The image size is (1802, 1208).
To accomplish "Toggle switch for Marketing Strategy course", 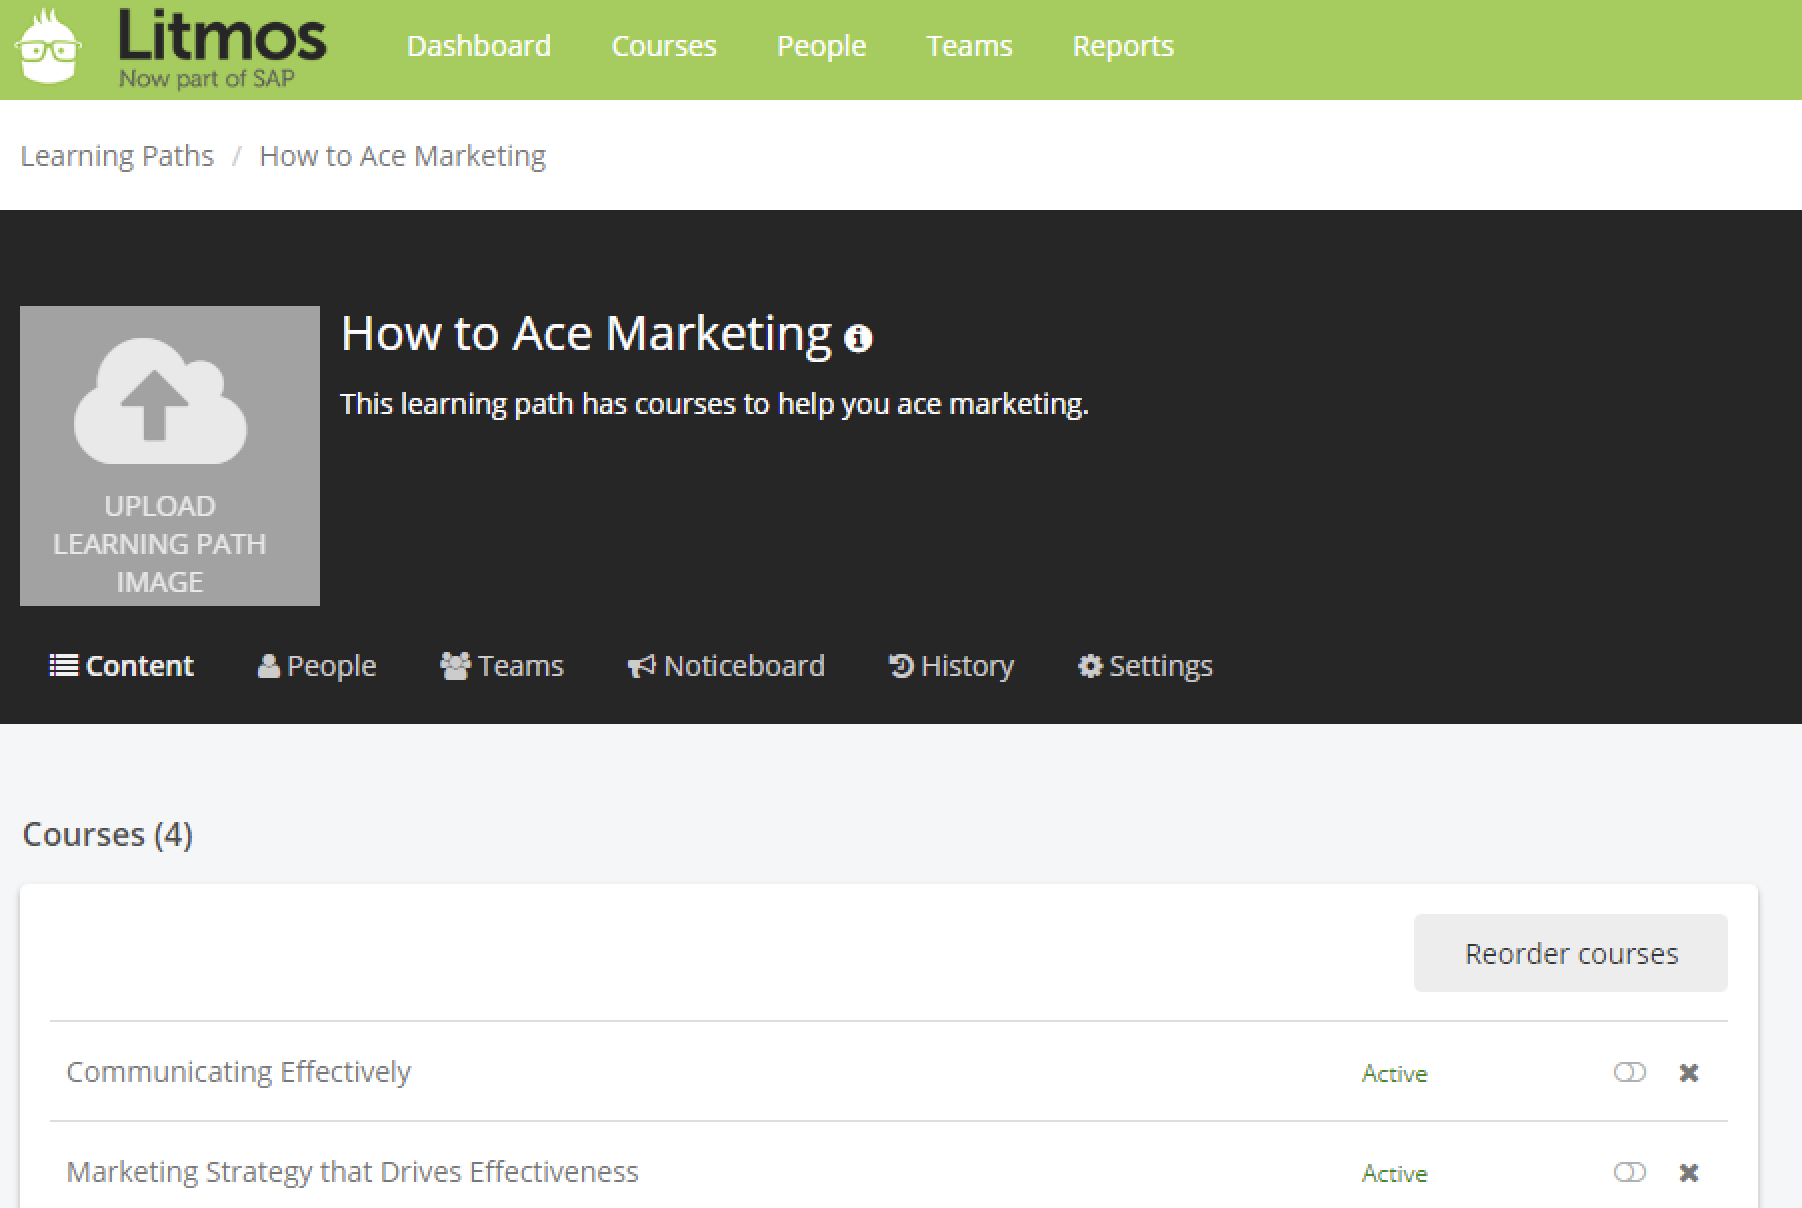I will pyautogui.click(x=1630, y=1172).
